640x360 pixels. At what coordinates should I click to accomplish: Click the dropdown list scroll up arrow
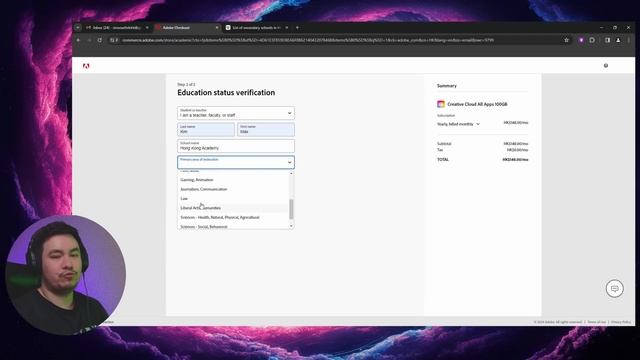pos(291,173)
